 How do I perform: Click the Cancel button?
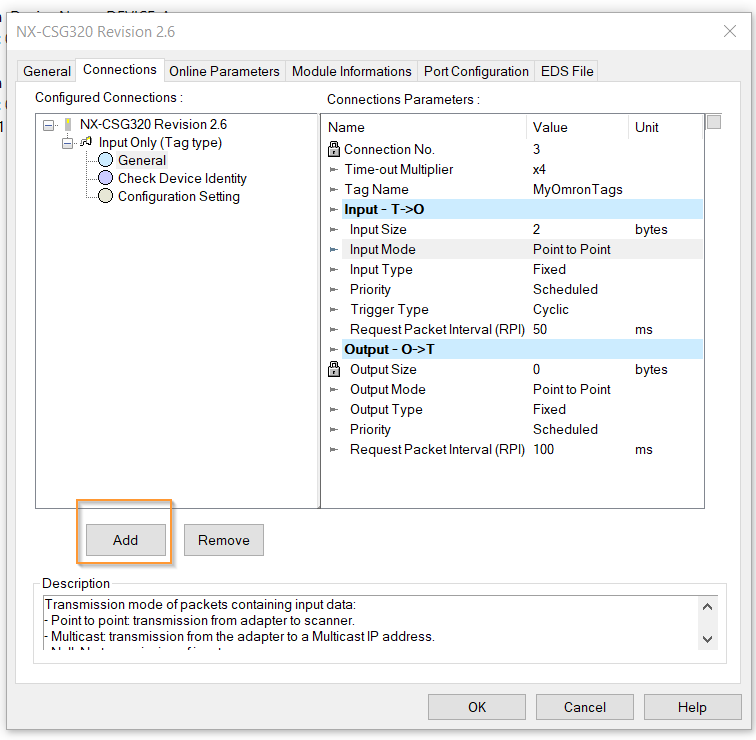tap(585, 707)
